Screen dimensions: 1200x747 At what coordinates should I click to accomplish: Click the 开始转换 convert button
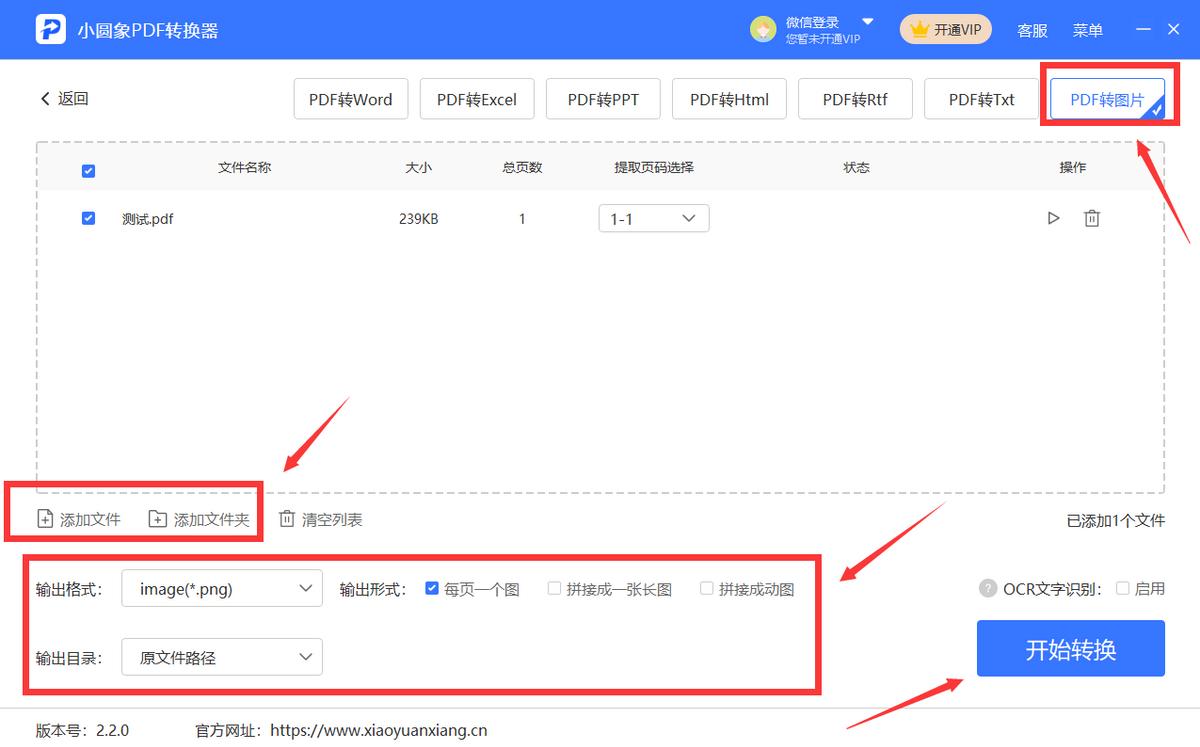point(1070,648)
